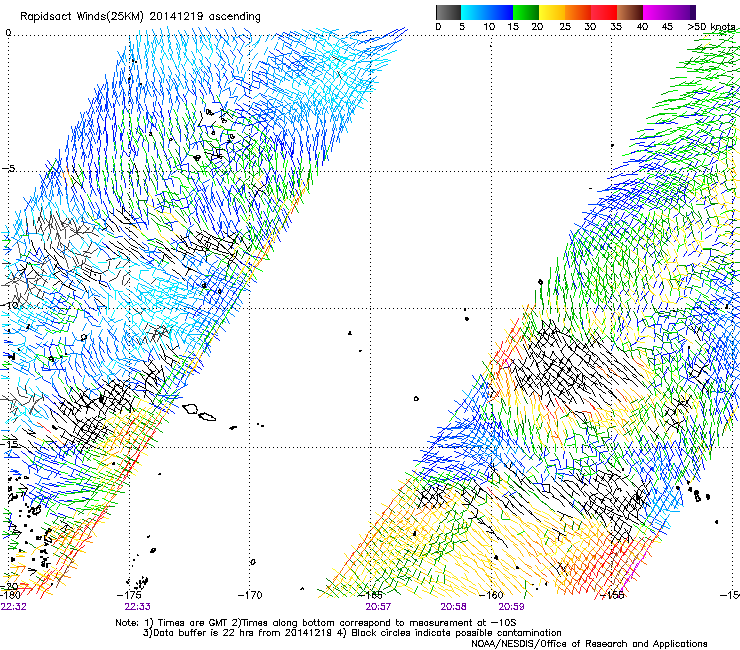Click the green 15–20 knots legend swatch
The height and width of the screenshot is (650, 740).
click(x=526, y=12)
